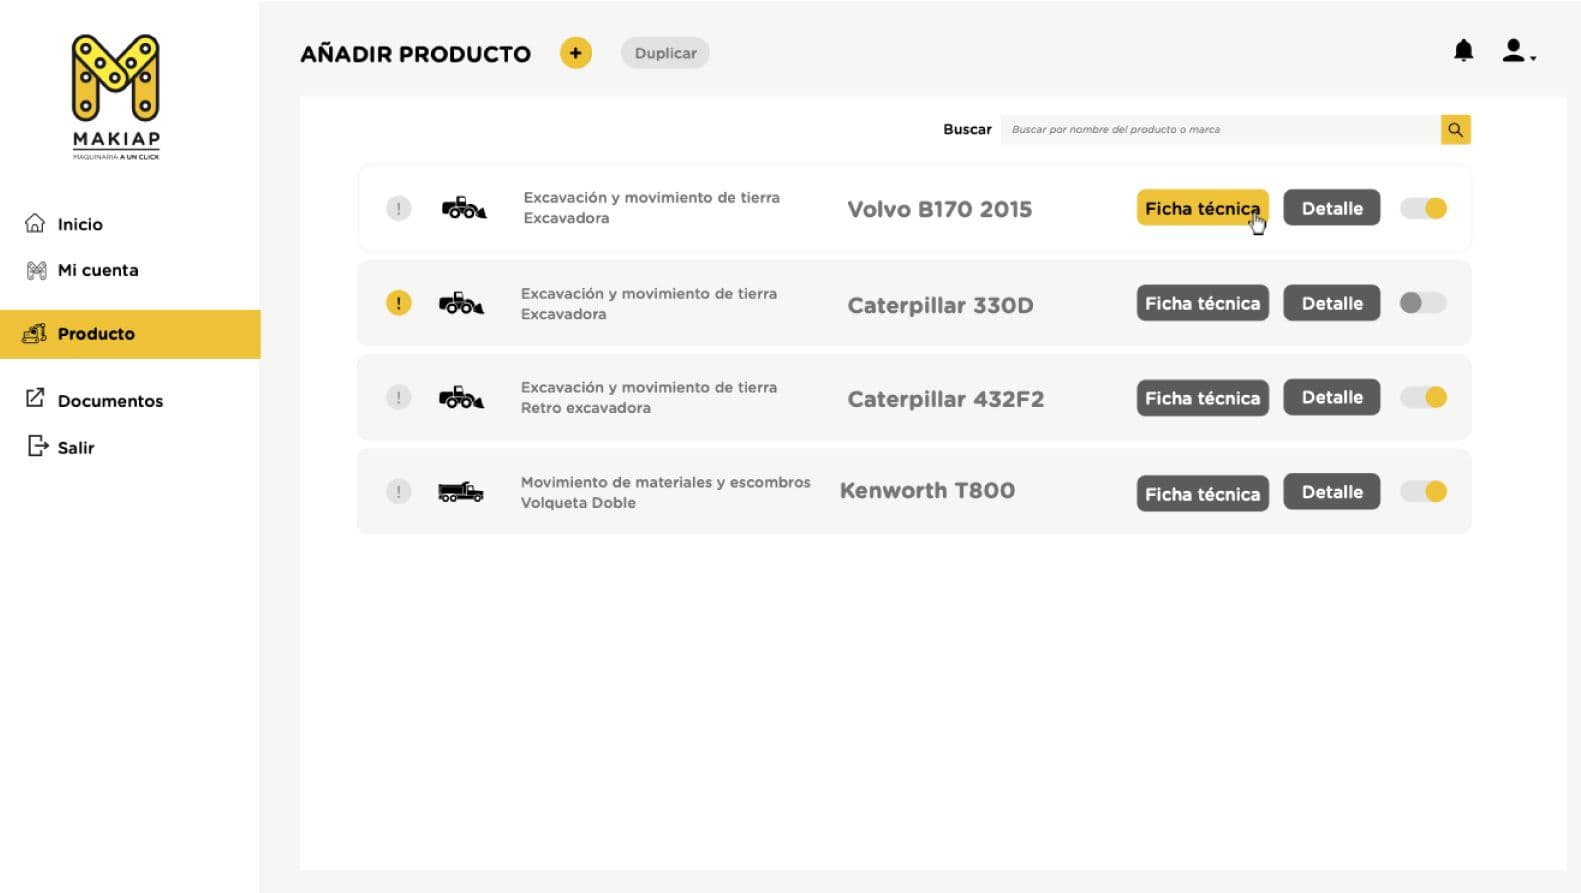Screen dimensions: 1581x893
Task: Click the Duplicar button
Action: tap(666, 53)
